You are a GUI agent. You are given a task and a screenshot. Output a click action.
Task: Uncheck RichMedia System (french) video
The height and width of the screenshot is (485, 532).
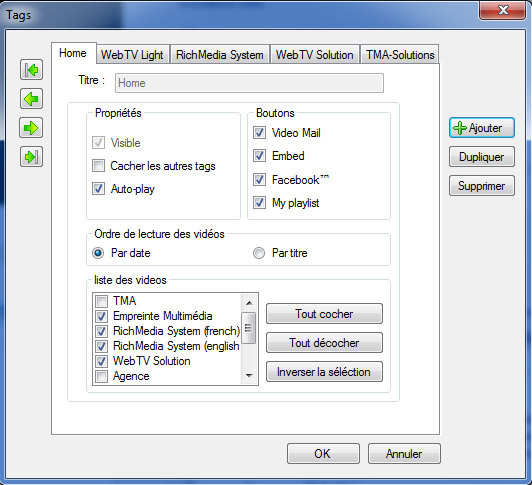pyautogui.click(x=101, y=331)
